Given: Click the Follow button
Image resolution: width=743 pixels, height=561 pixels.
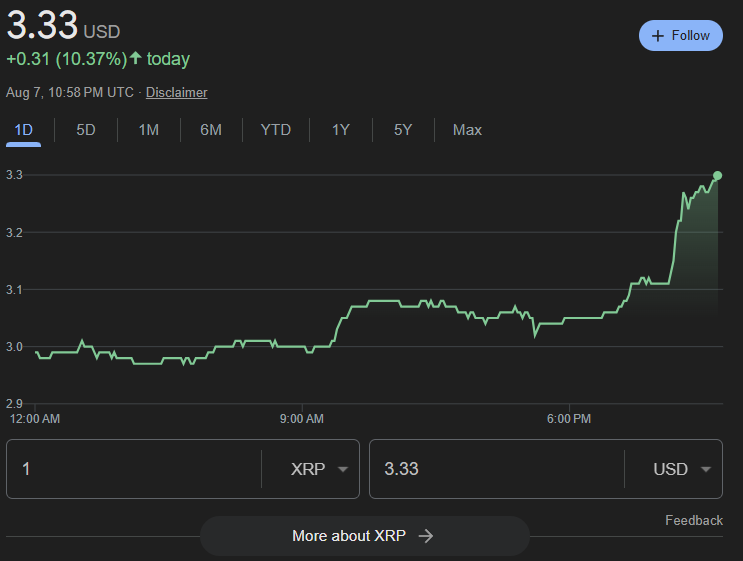Looking at the screenshot, I should coord(680,36).
